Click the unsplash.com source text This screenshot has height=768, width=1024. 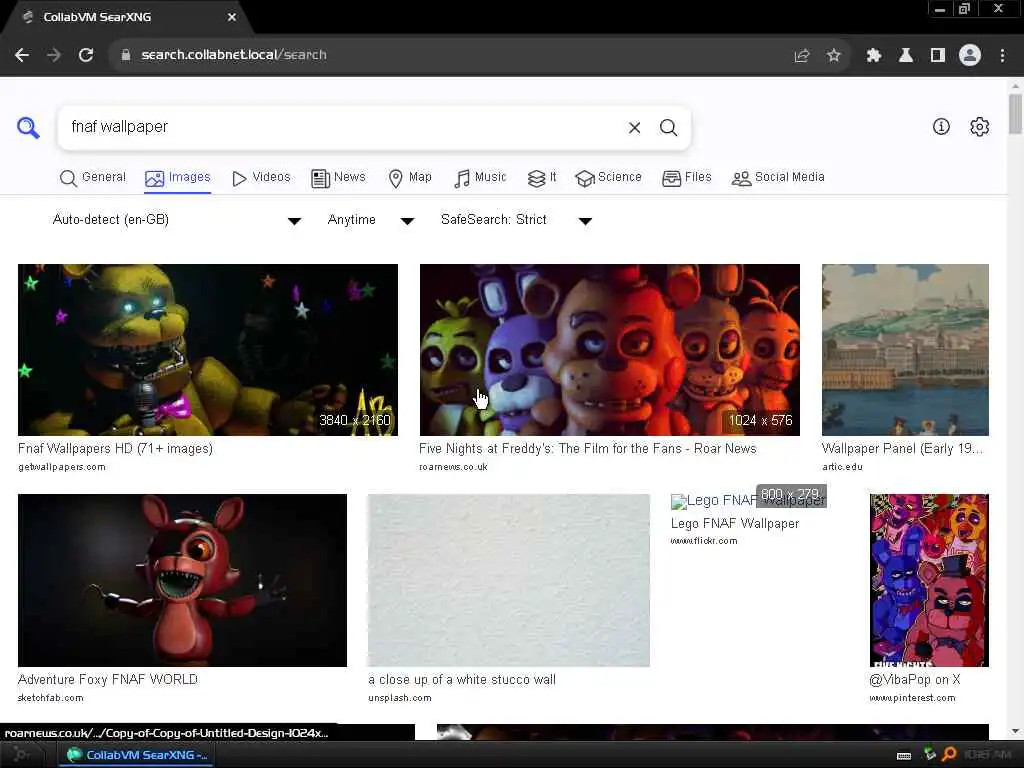point(400,698)
